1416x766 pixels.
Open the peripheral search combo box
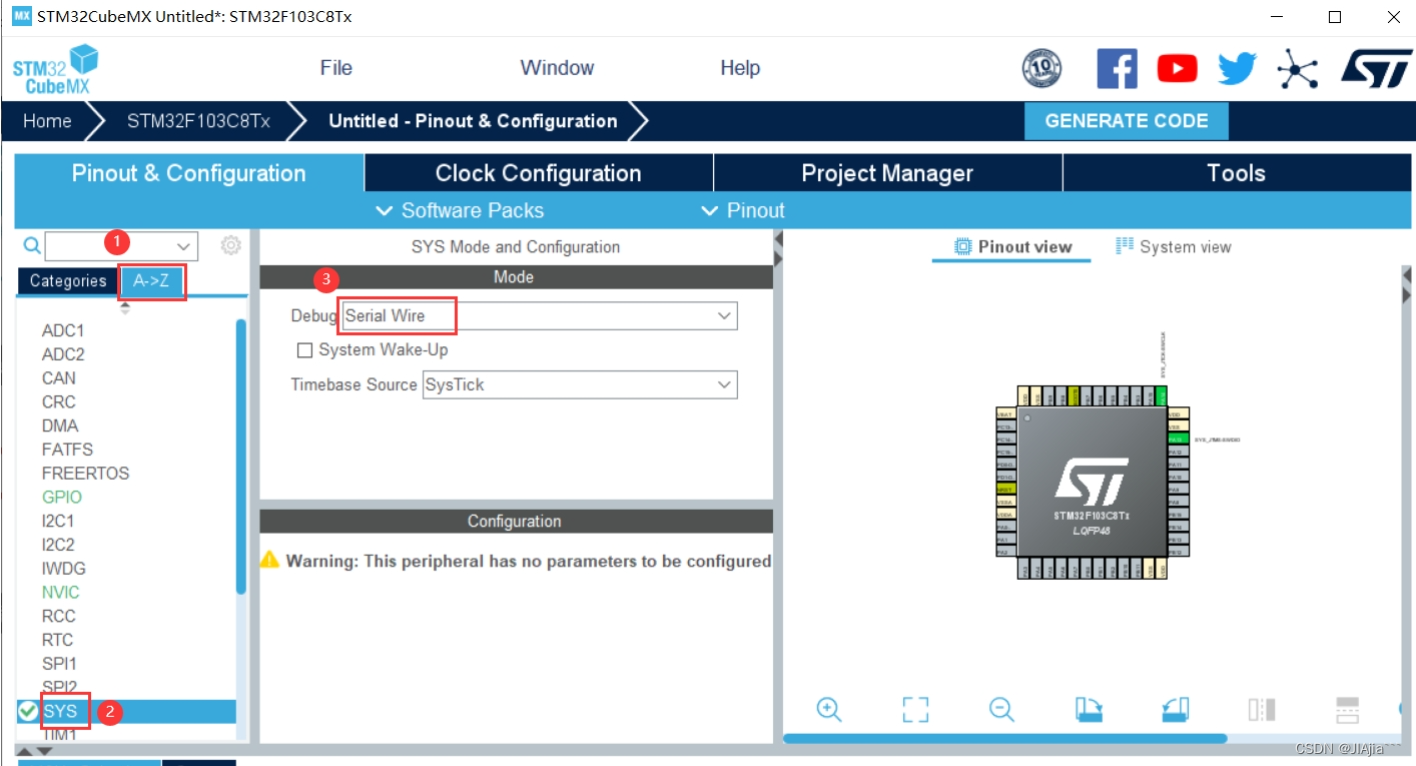pyautogui.click(x=121, y=245)
